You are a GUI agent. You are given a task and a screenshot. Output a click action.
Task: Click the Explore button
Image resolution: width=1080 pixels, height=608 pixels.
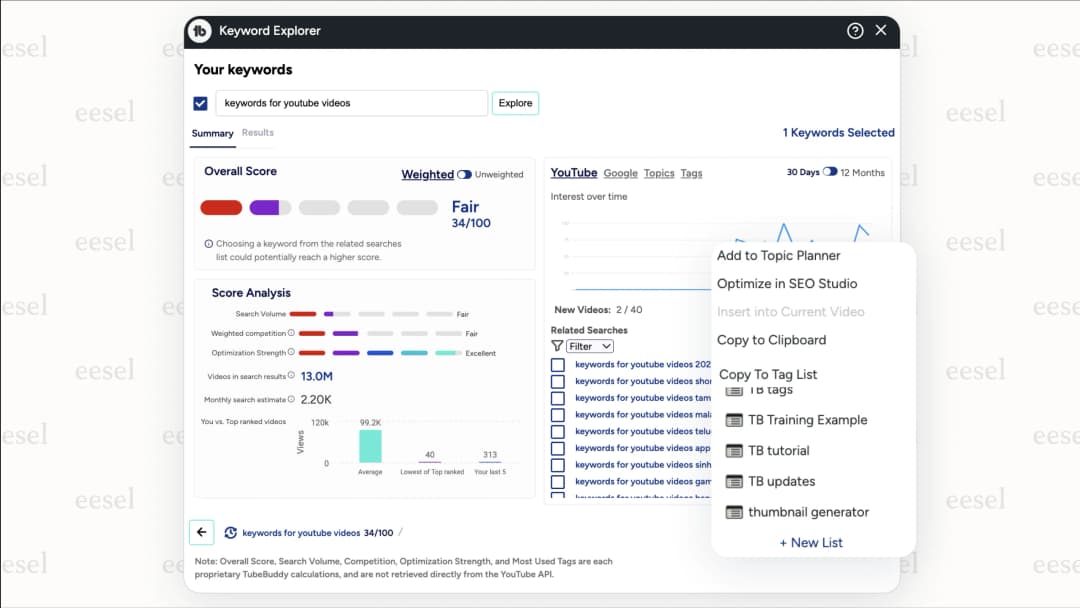515,103
